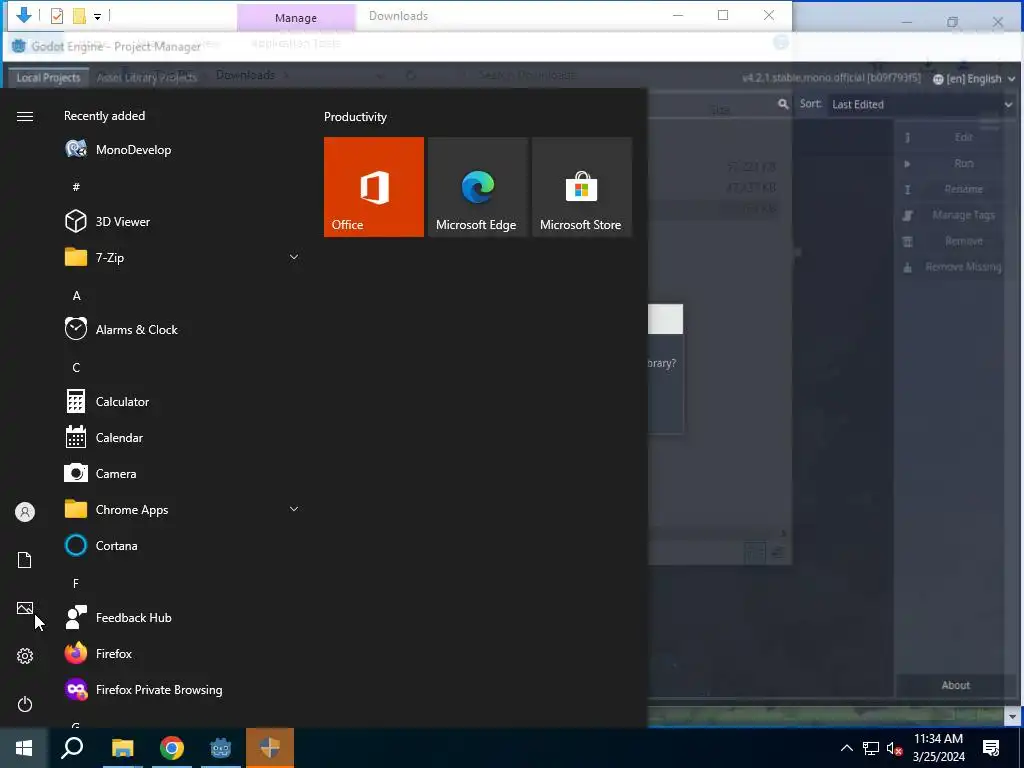The image size is (1024, 768).
Task: Click Remove Missing in Godot sidebar
Action: point(954,266)
